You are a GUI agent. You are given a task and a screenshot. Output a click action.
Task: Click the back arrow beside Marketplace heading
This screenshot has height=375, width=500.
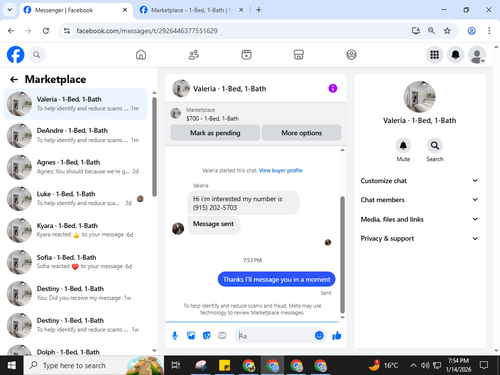click(x=14, y=79)
